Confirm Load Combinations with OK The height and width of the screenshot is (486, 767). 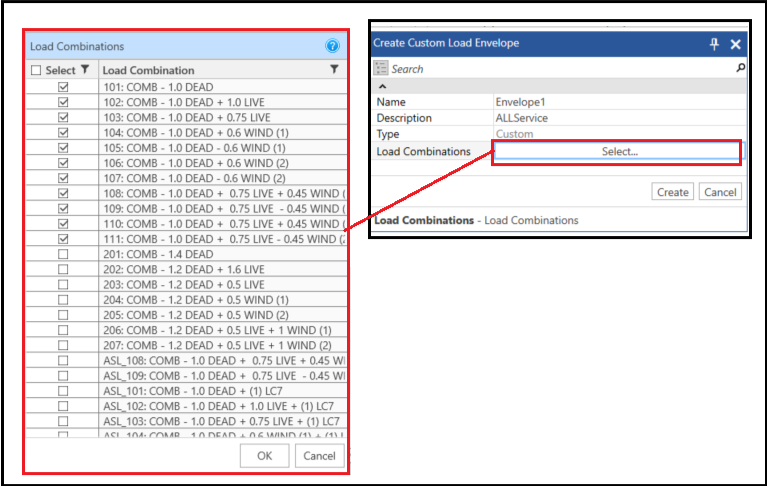[x=265, y=456]
